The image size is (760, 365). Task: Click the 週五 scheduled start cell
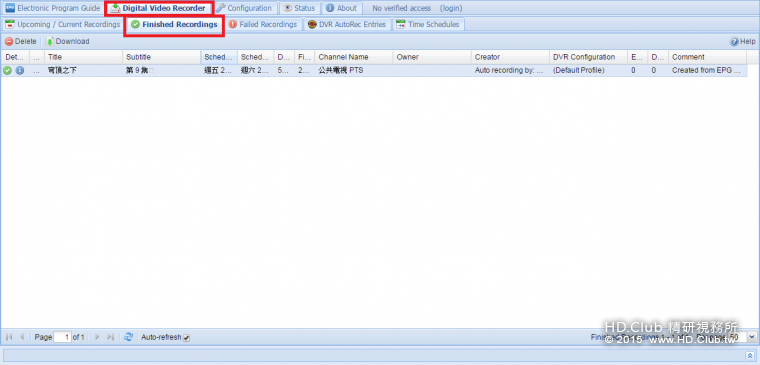(219, 70)
